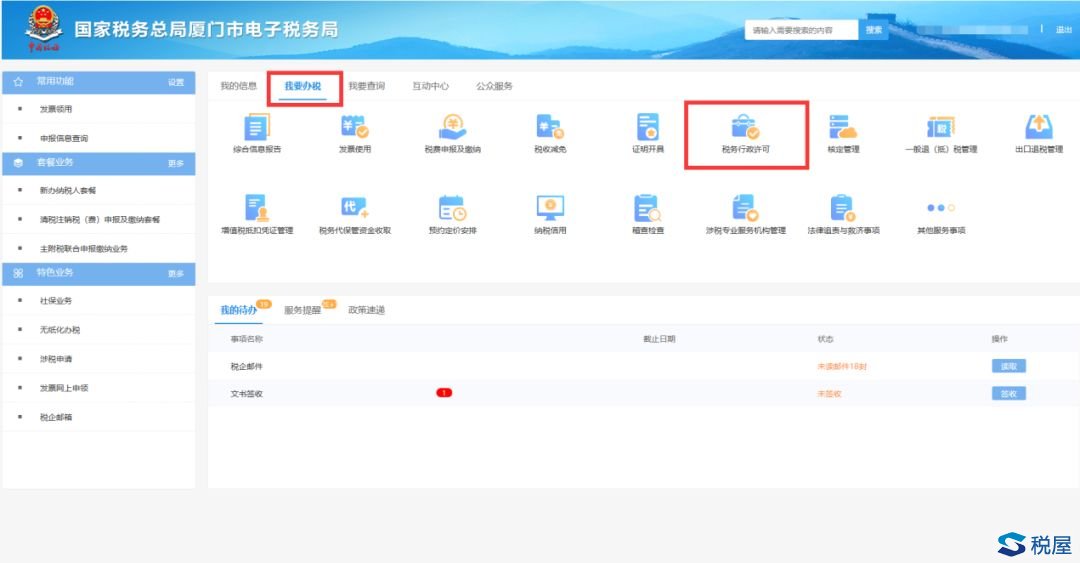Open 发票领用 in the sidebar
1080x563 pixels.
point(56,109)
